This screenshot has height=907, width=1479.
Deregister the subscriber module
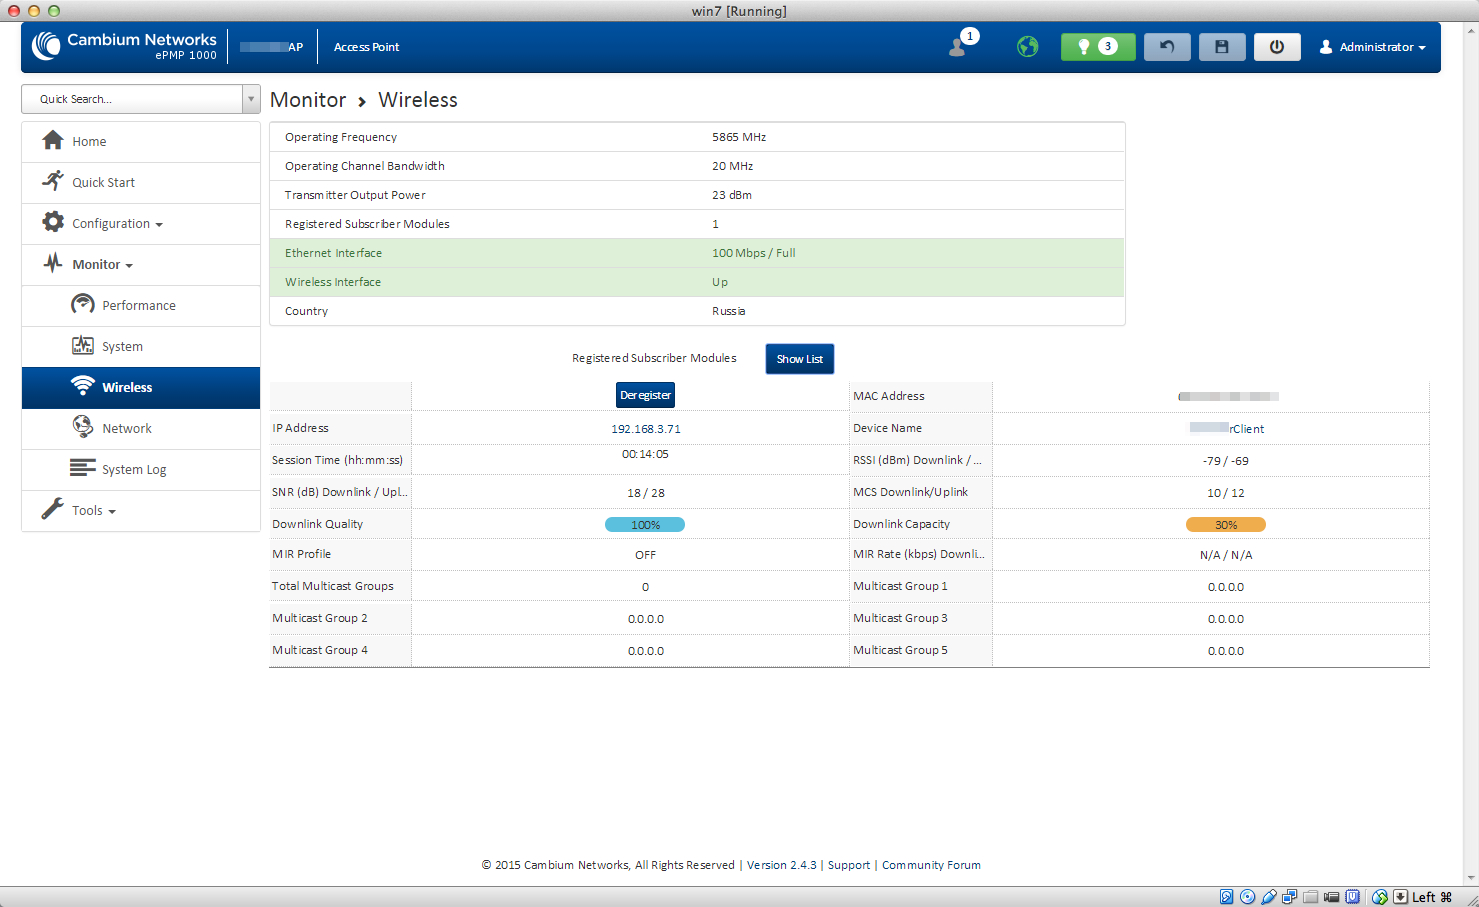pyautogui.click(x=645, y=395)
